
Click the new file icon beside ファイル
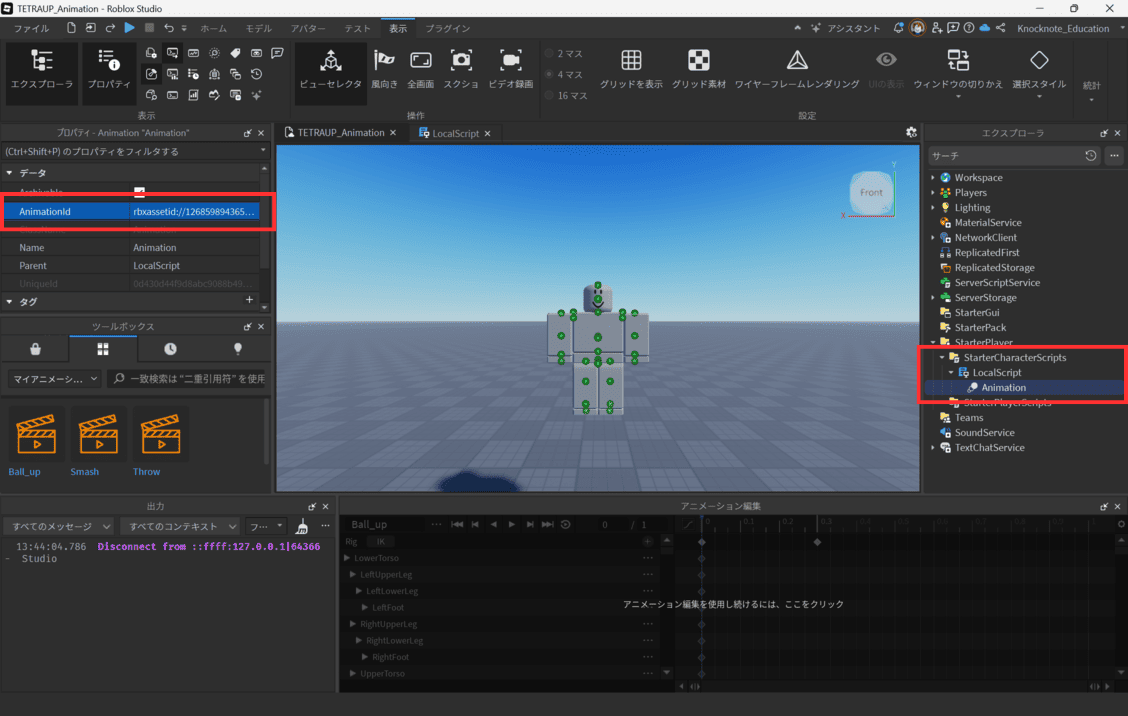point(71,28)
